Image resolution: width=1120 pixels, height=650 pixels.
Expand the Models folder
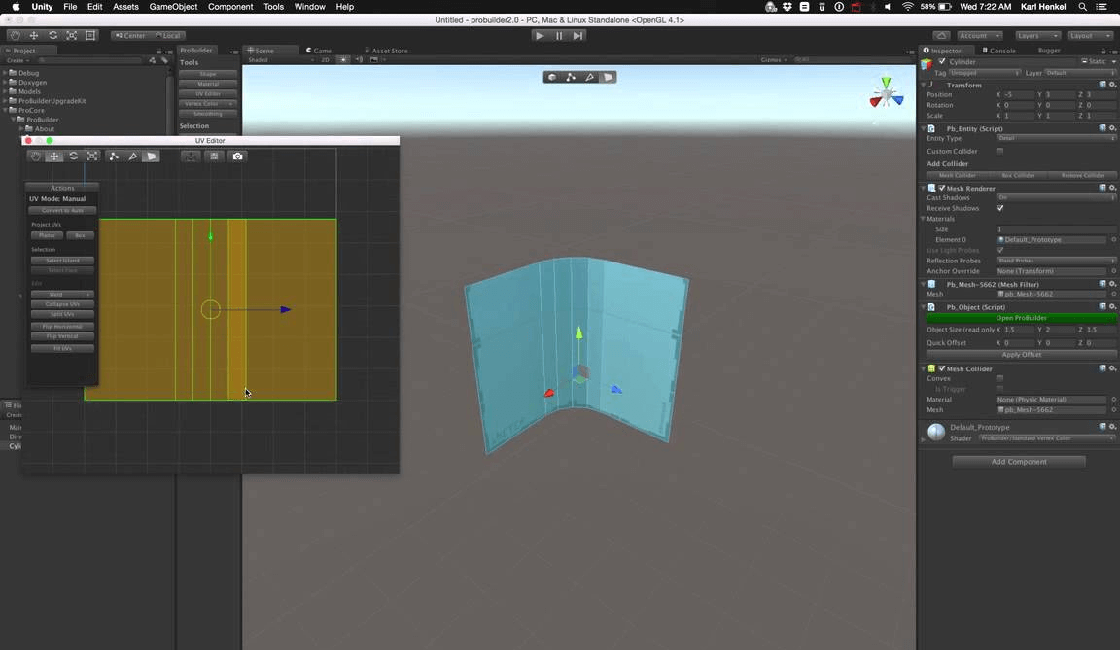click(5, 91)
